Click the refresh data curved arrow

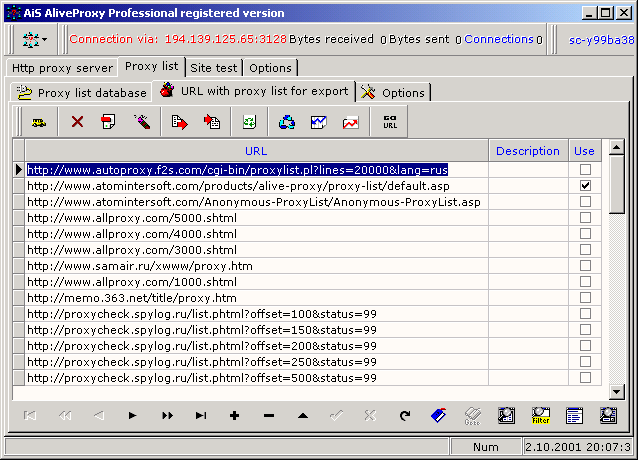coord(405,415)
